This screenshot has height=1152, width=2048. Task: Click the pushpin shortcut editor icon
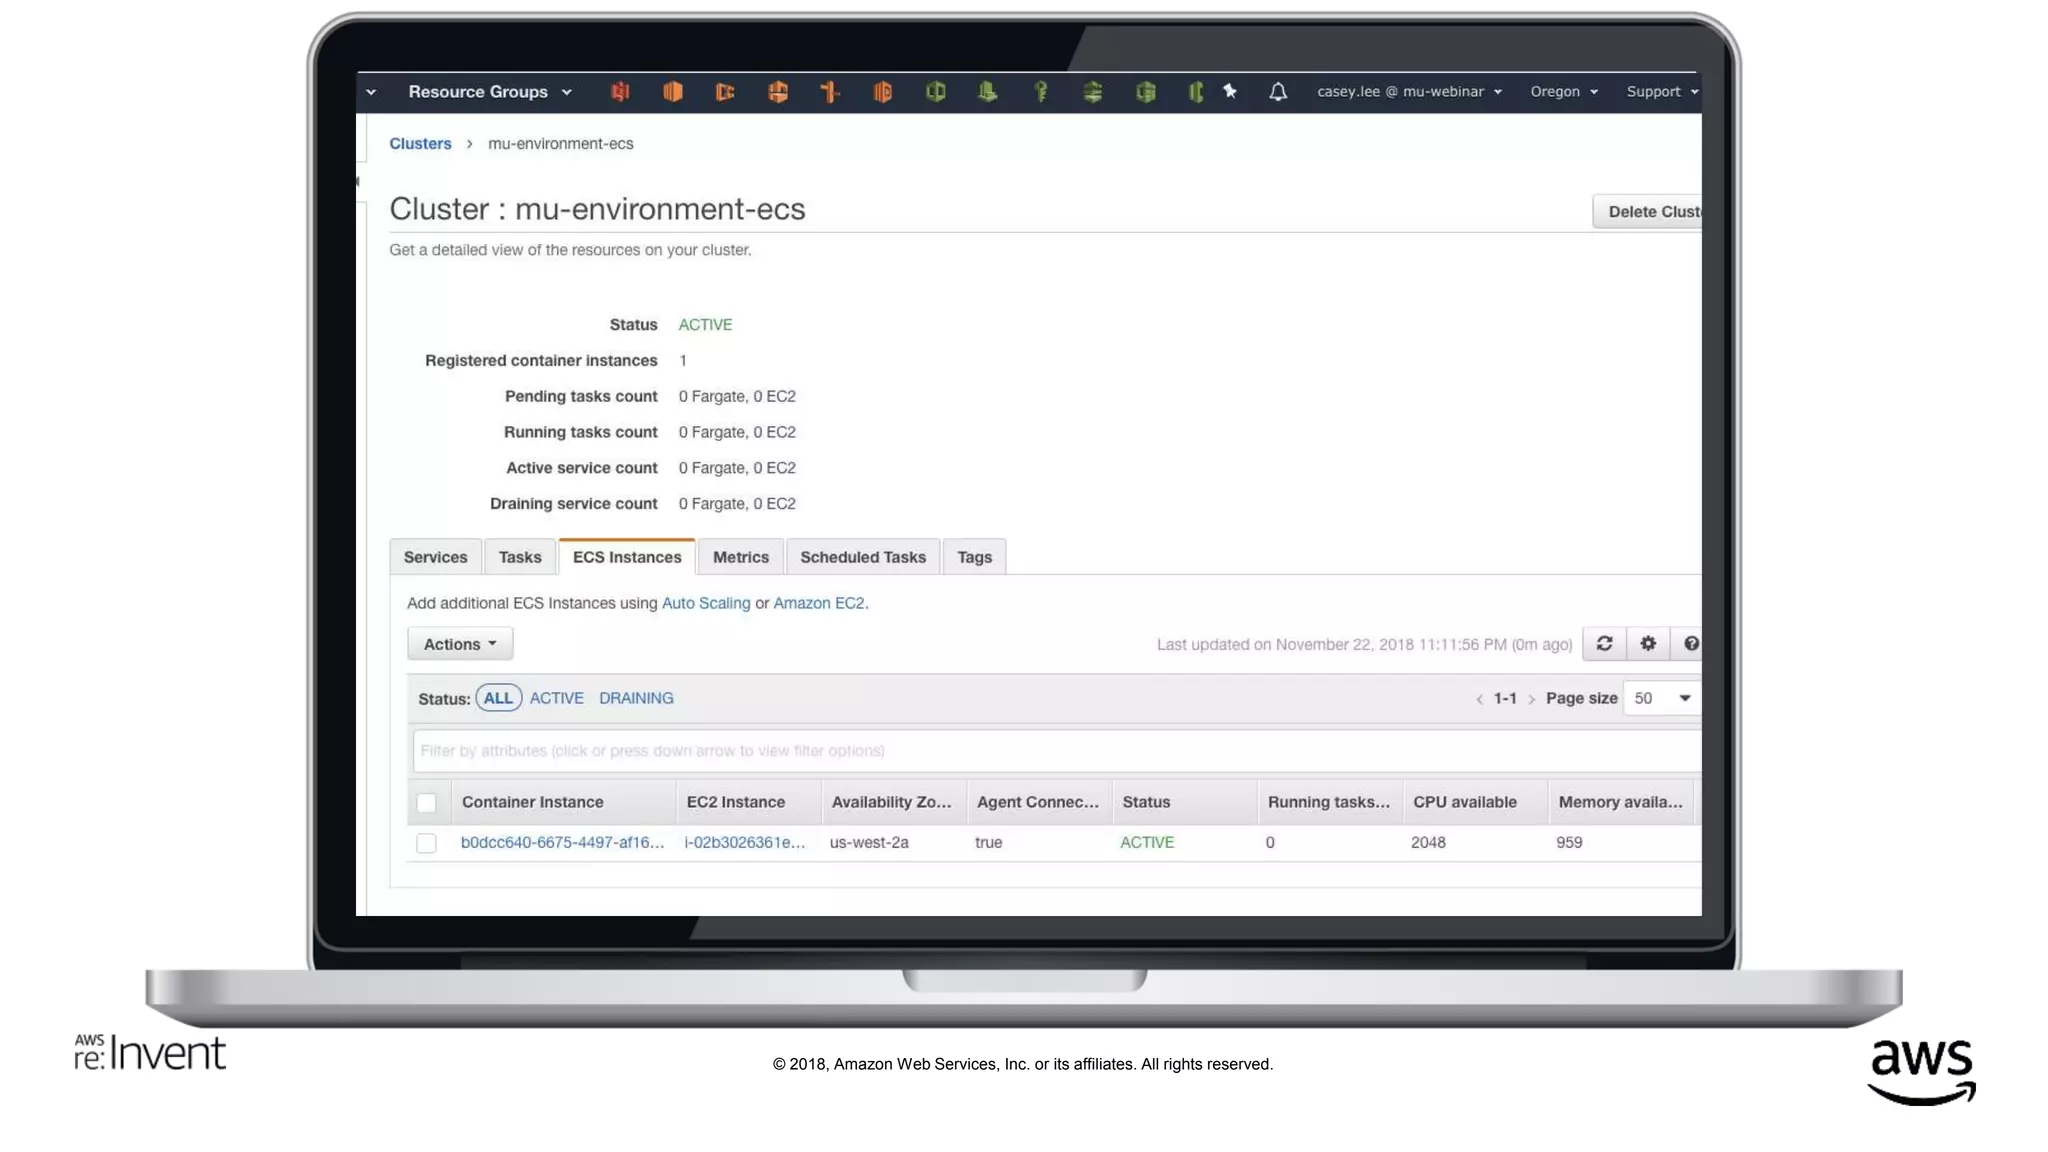[x=1230, y=91]
